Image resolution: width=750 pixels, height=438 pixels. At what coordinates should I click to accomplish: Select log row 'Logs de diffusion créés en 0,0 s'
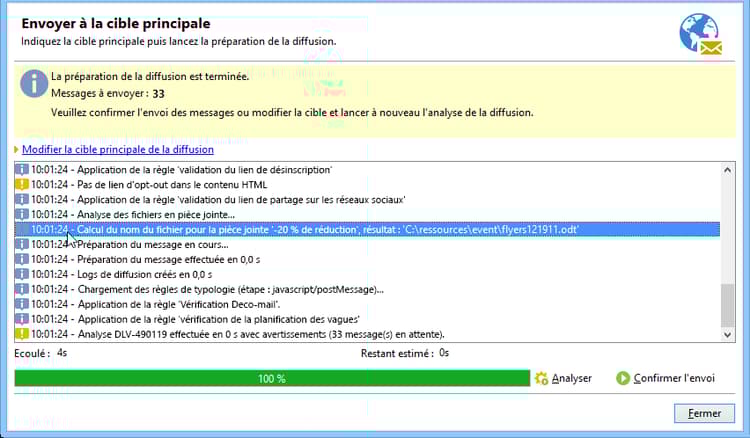click(x=367, y=274)
